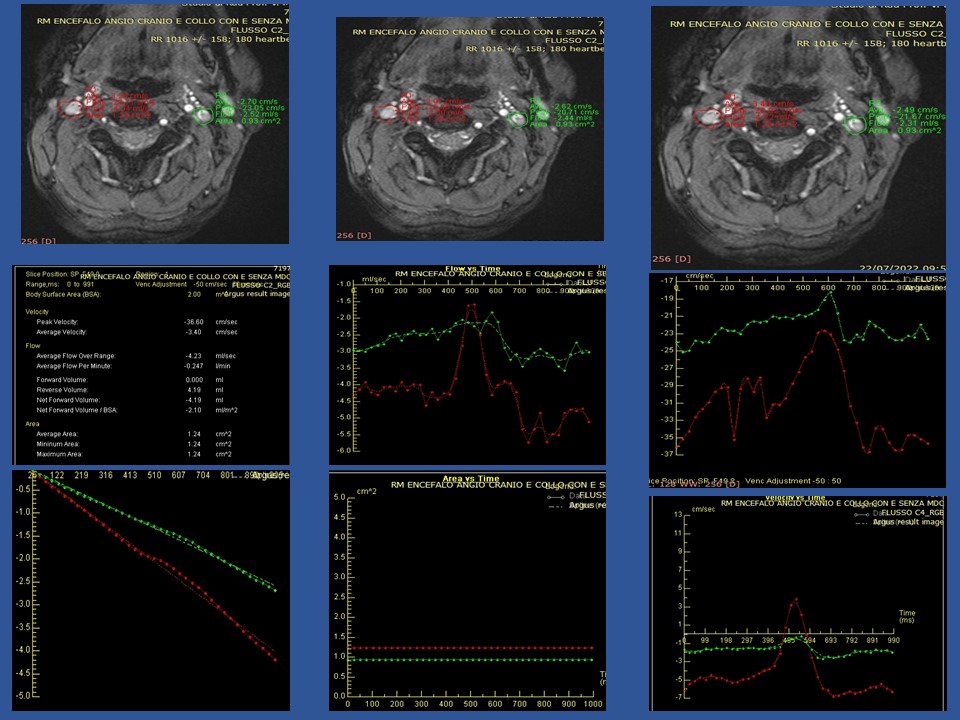Click the "Average Flow Over Range:" label

click(76, 356)
